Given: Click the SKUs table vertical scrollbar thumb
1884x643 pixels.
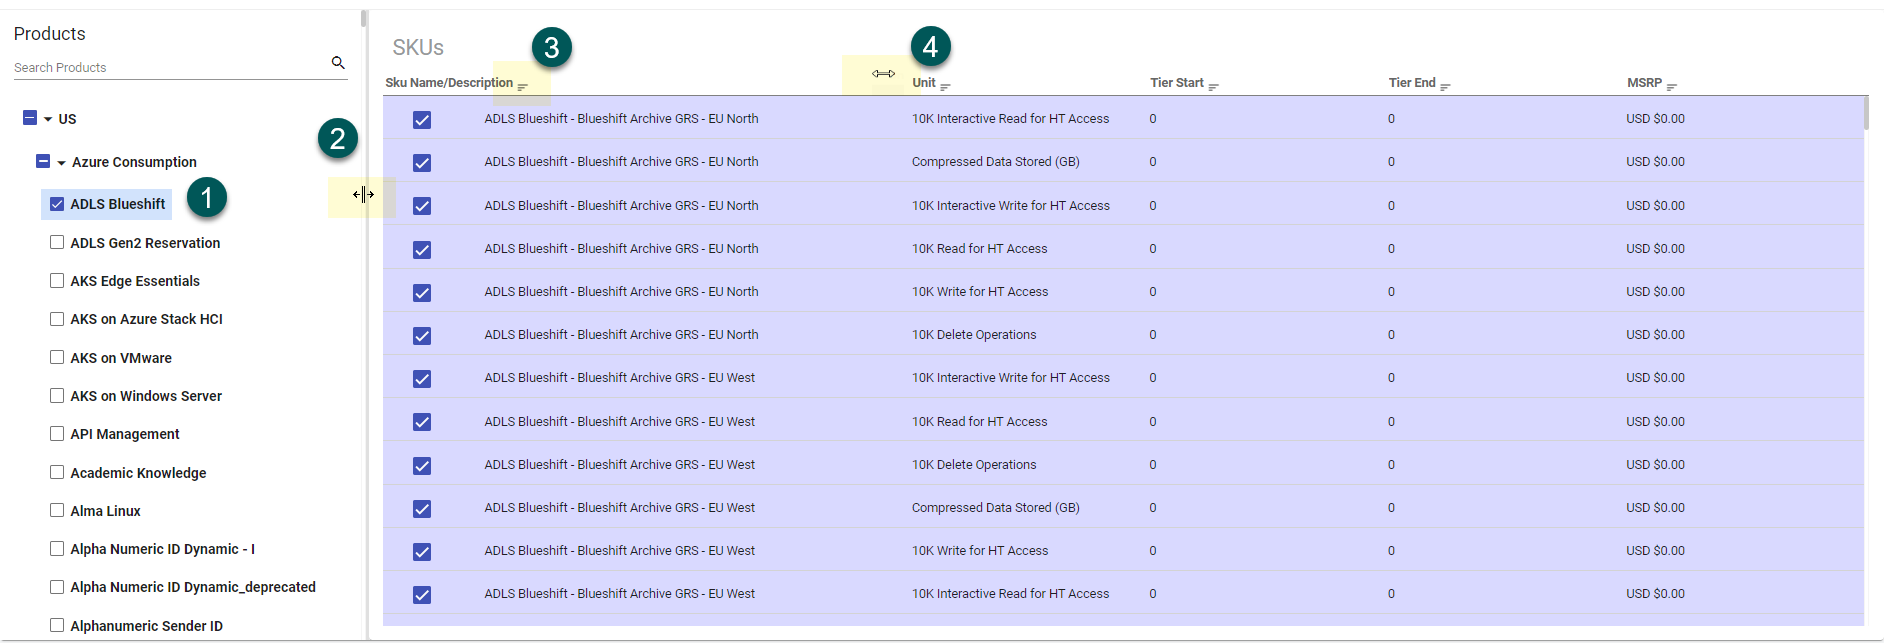Looking at the screenshot, I should 1866,113.
